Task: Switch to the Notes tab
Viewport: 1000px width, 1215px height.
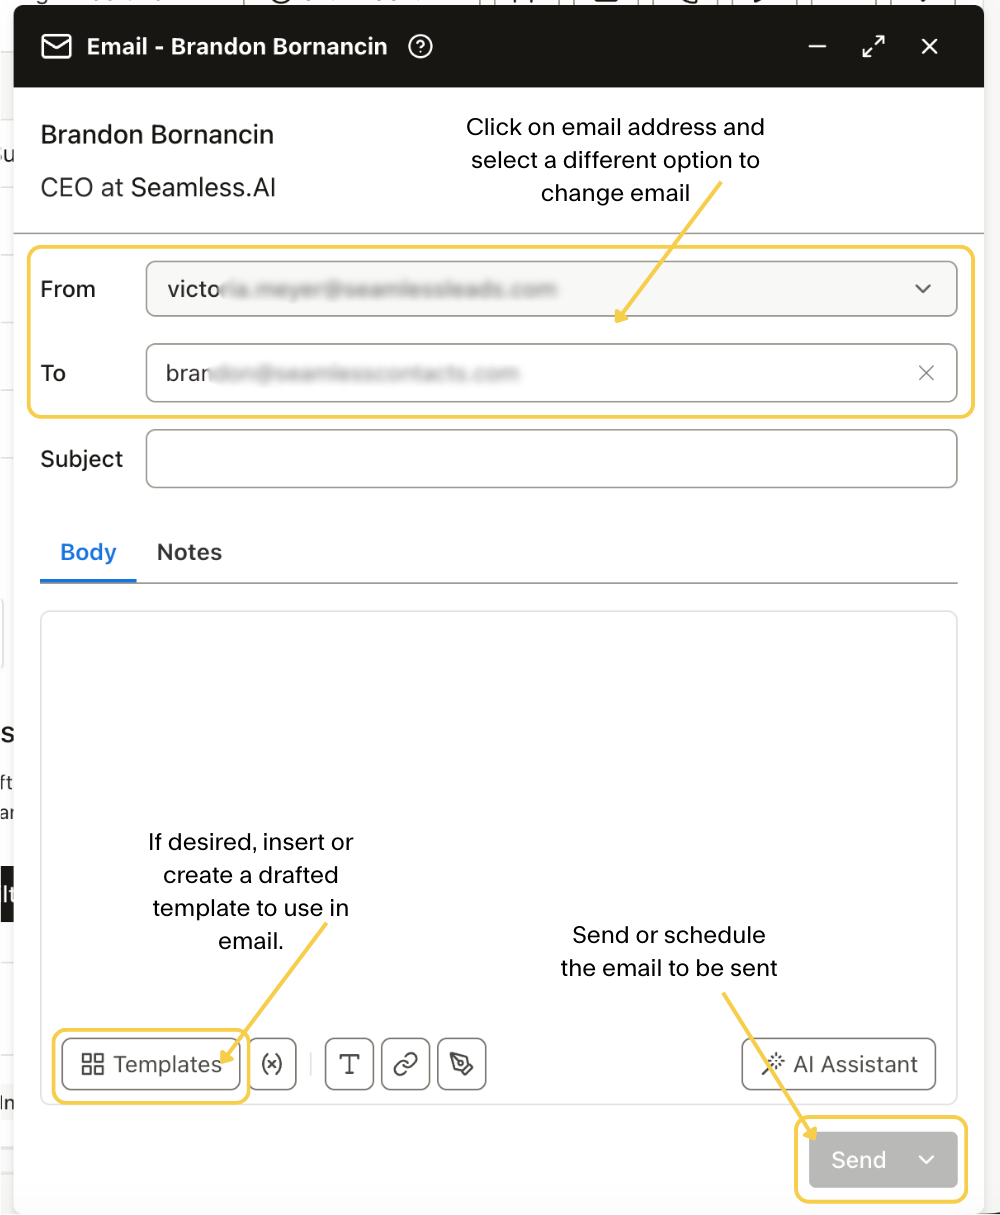Action: click(x=189, y=552)
